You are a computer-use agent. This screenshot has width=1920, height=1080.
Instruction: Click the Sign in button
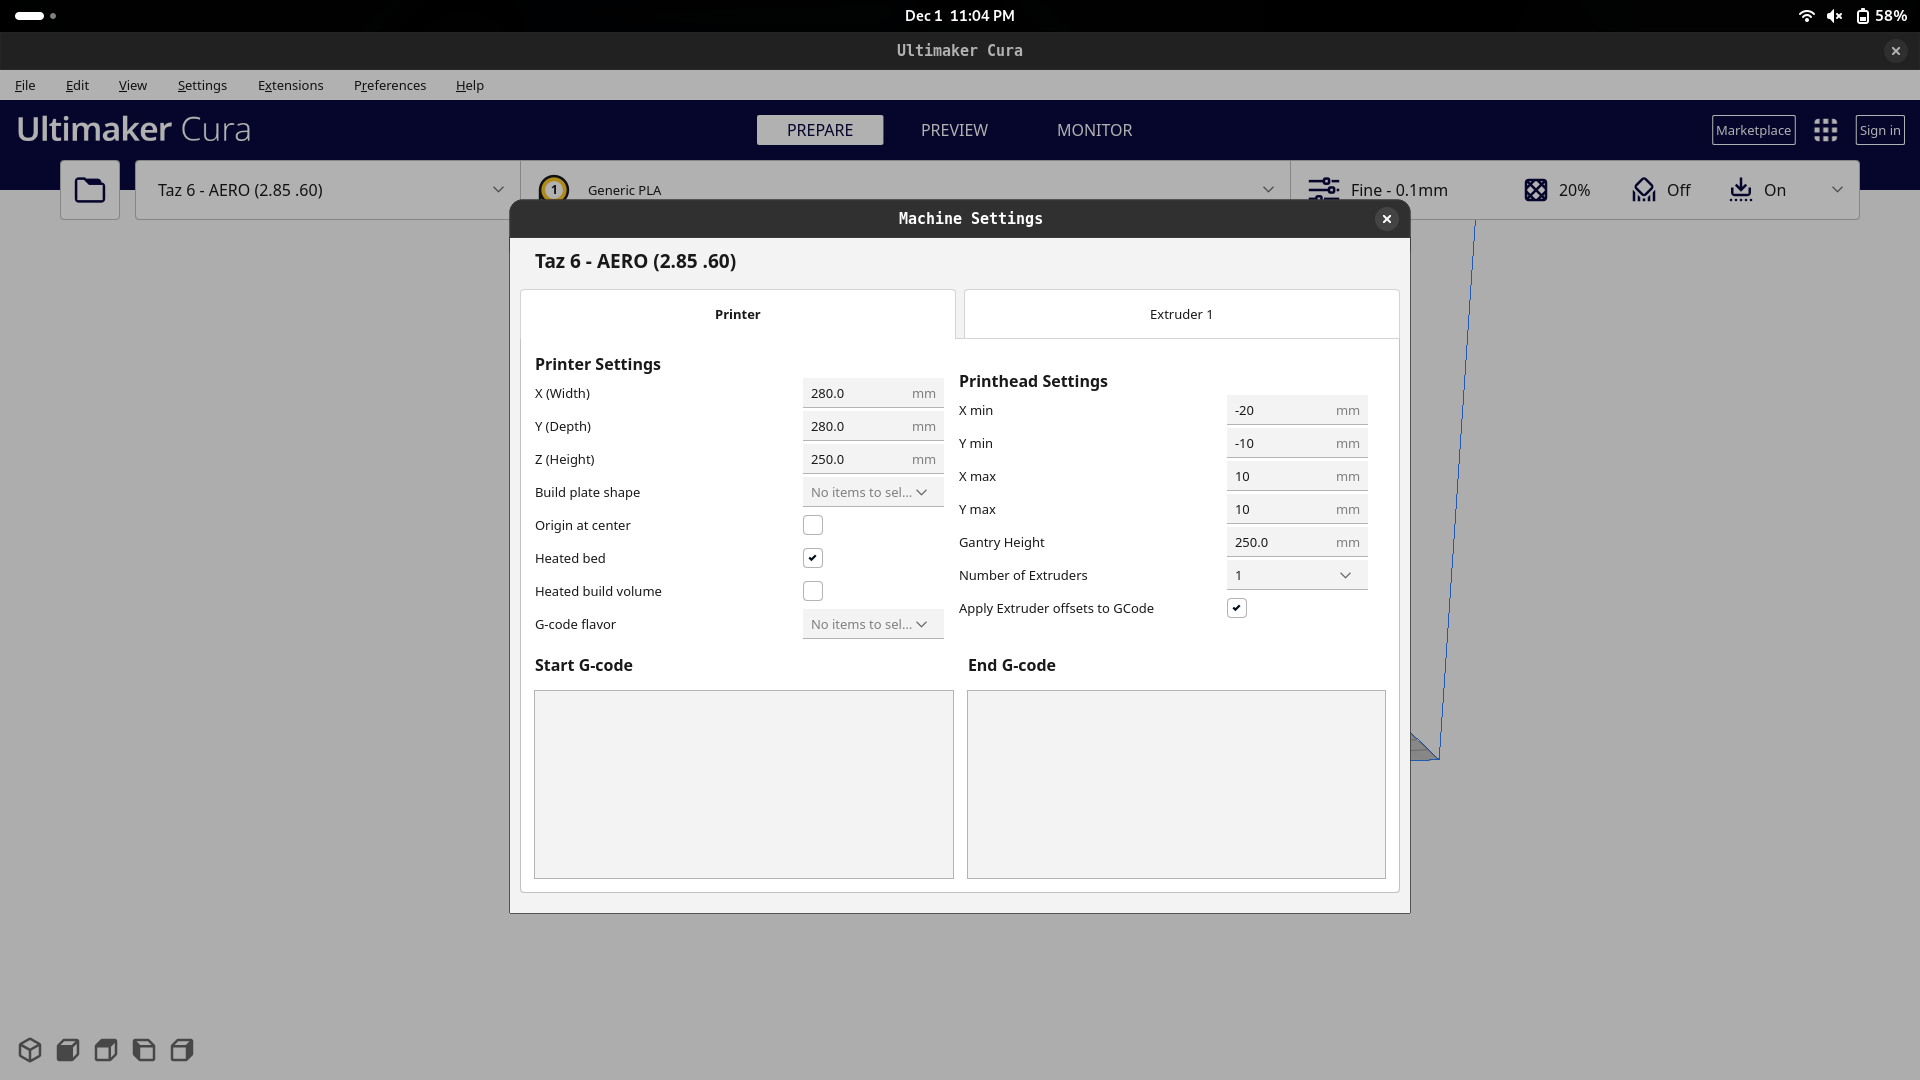pos(1880,130)
